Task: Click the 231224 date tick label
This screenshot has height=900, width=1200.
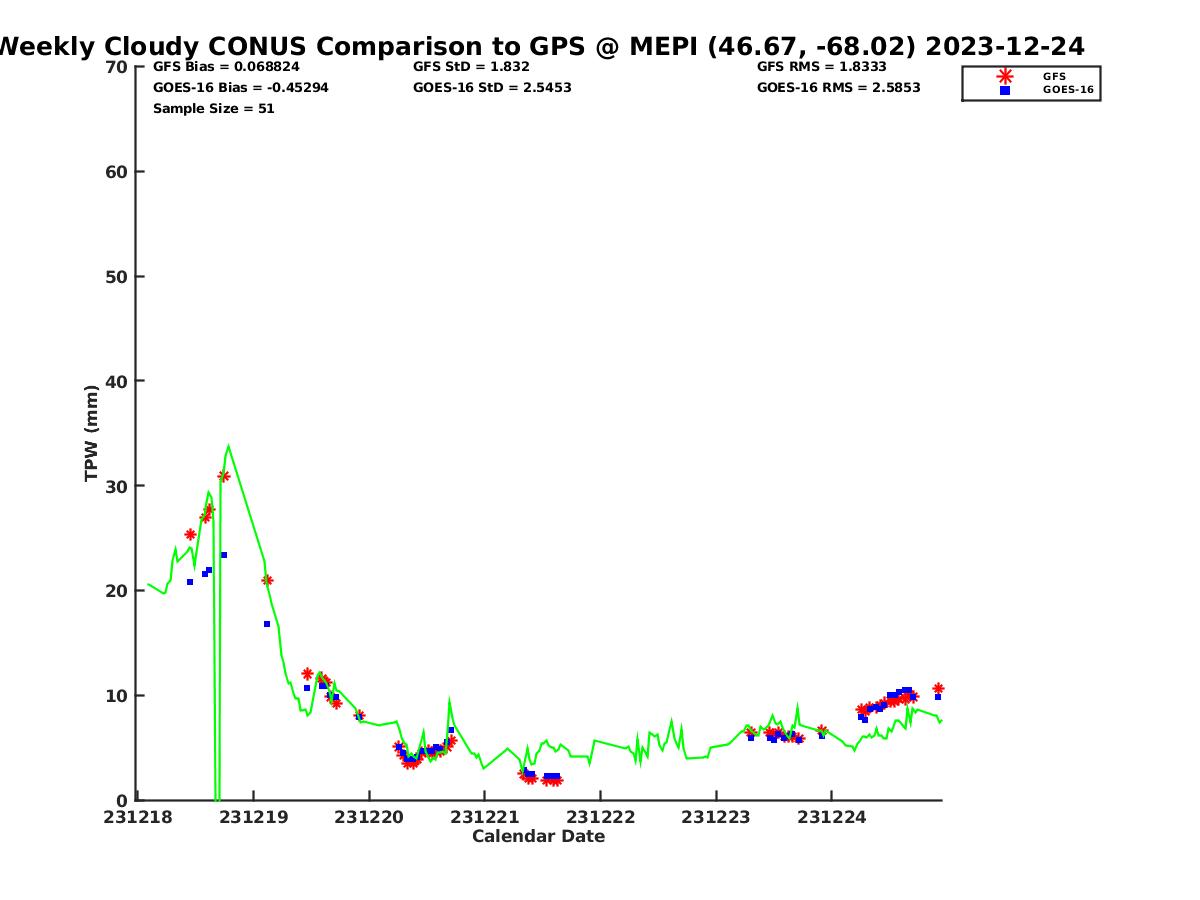Action: point(831,817)
